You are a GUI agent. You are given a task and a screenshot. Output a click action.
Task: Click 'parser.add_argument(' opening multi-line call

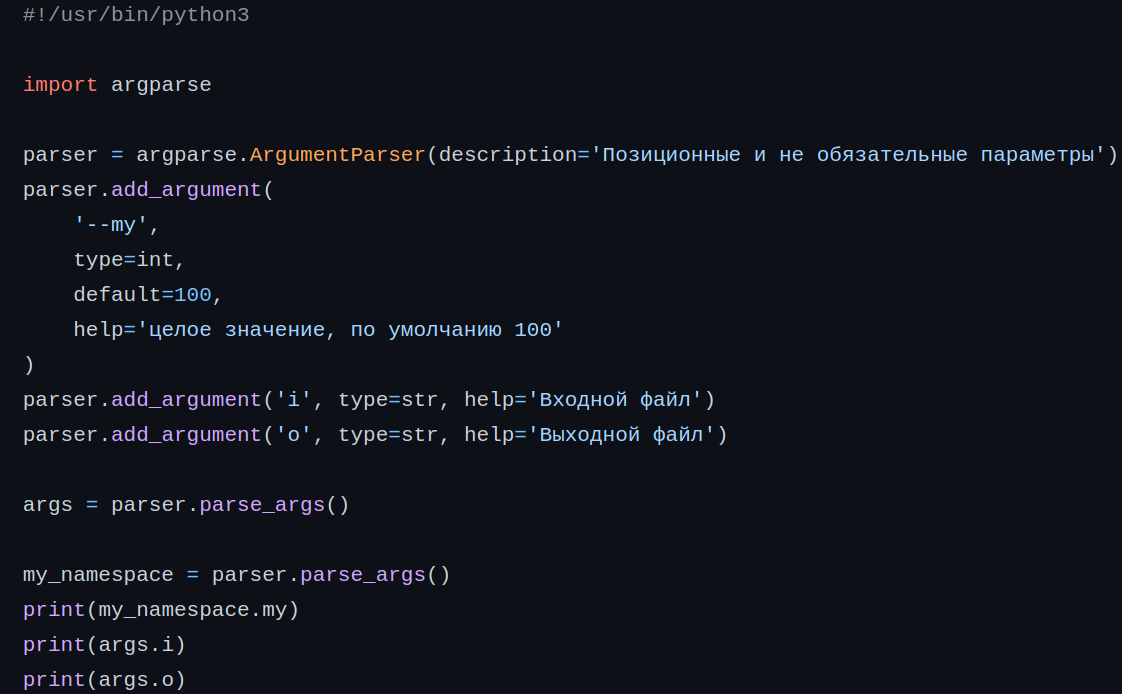coord(148,190)
